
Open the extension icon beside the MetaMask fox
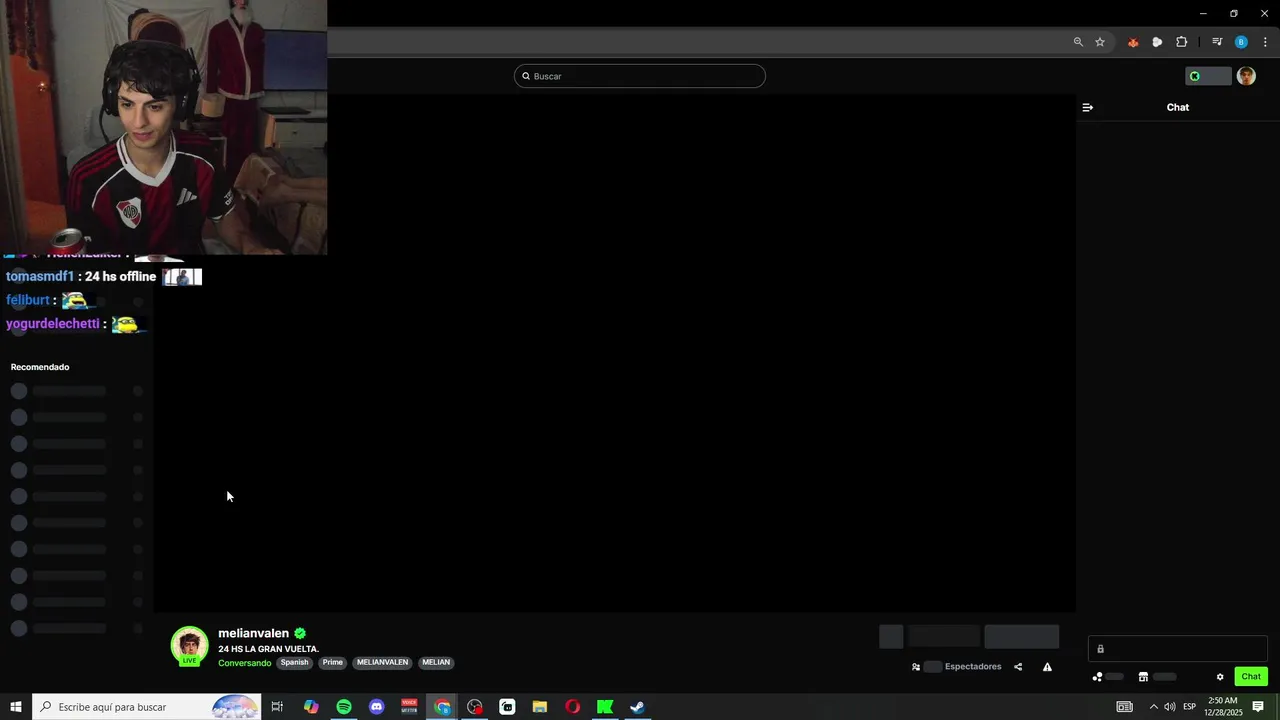click(1157, 42)
